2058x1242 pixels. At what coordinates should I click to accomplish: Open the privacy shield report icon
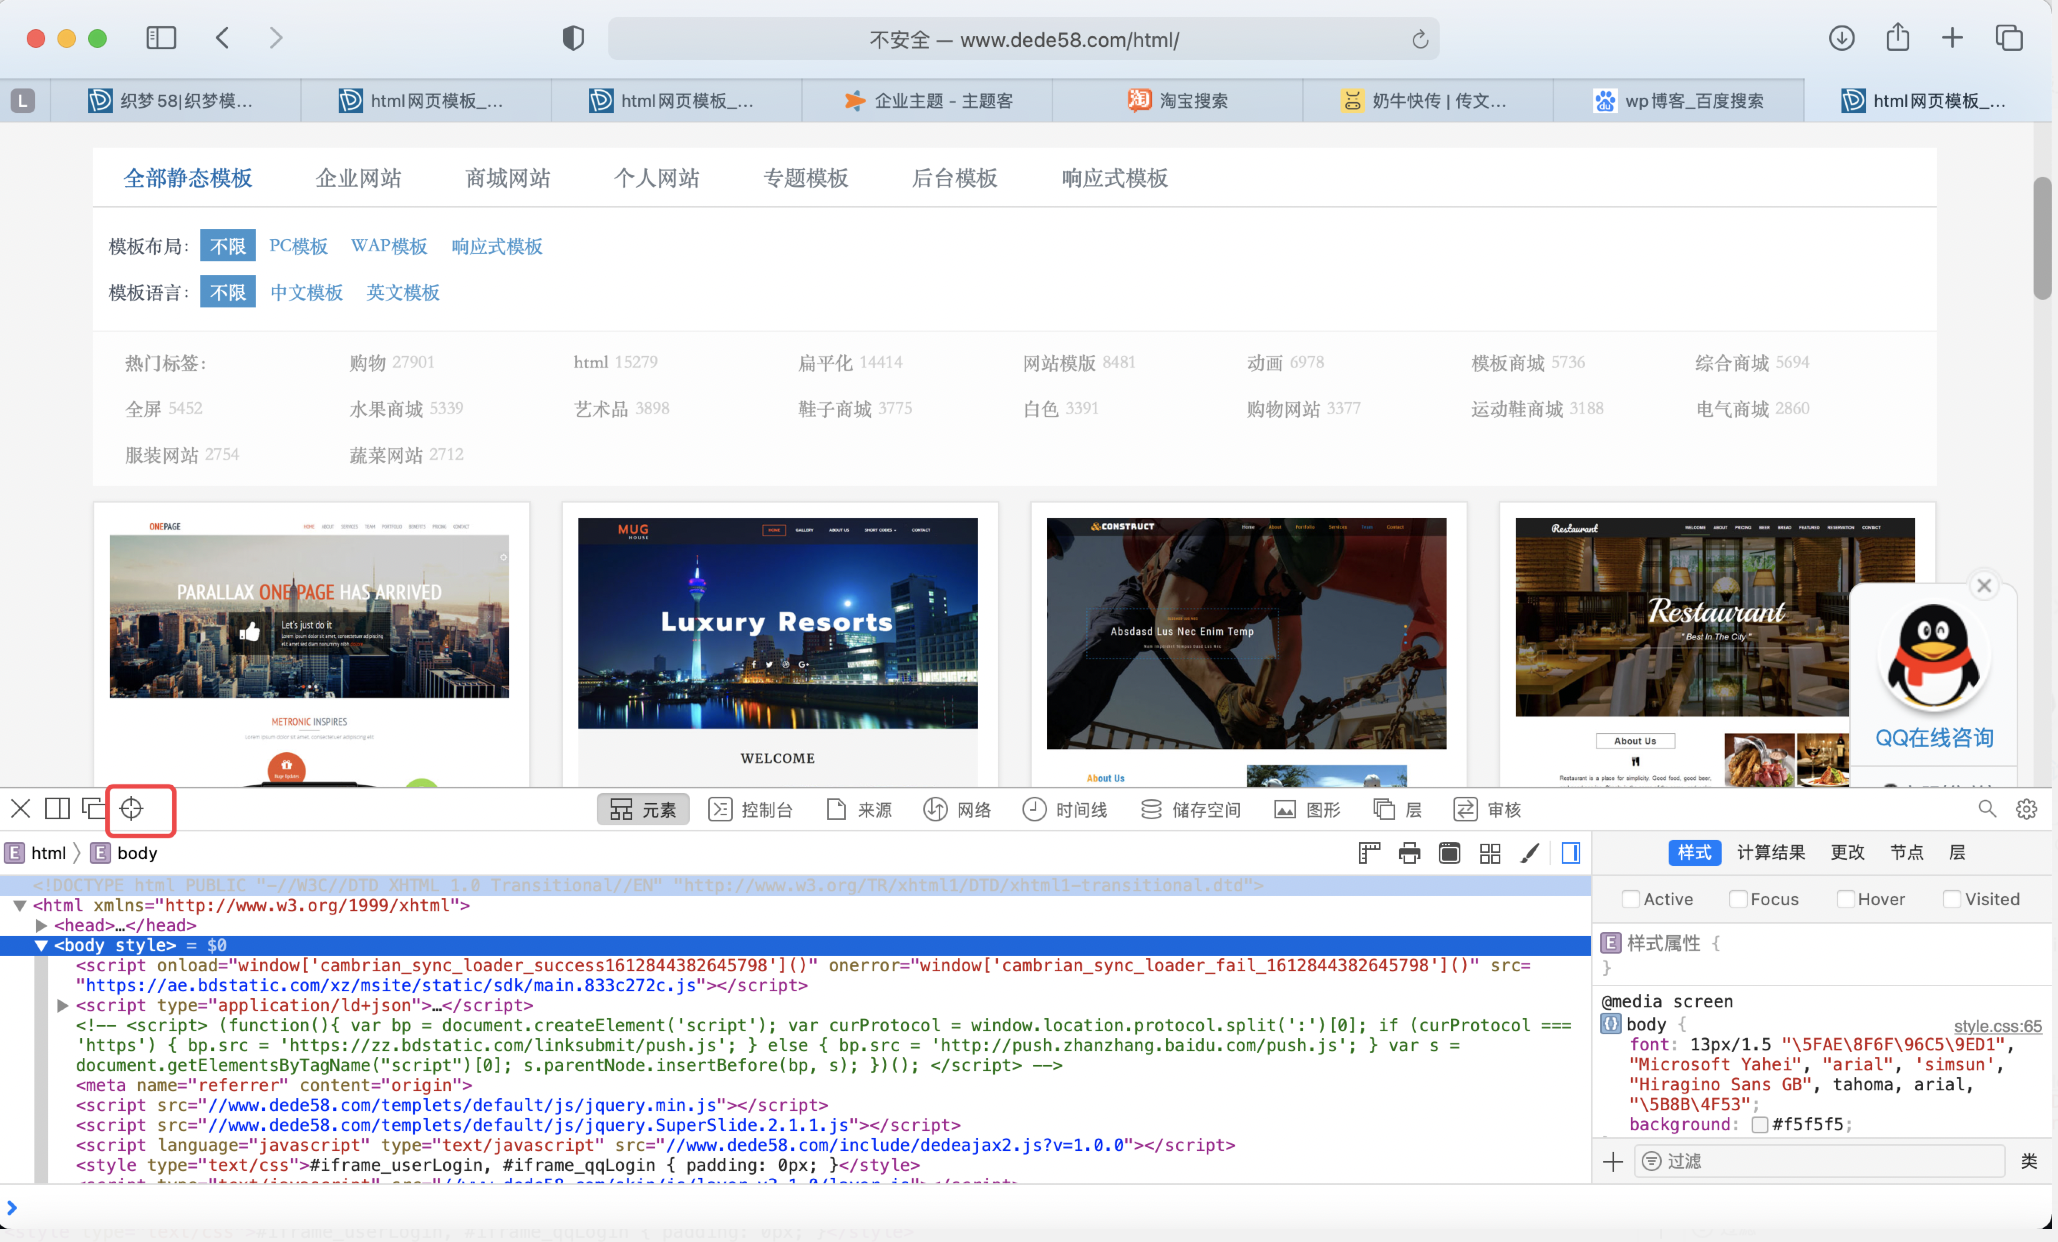pos(573,39)
